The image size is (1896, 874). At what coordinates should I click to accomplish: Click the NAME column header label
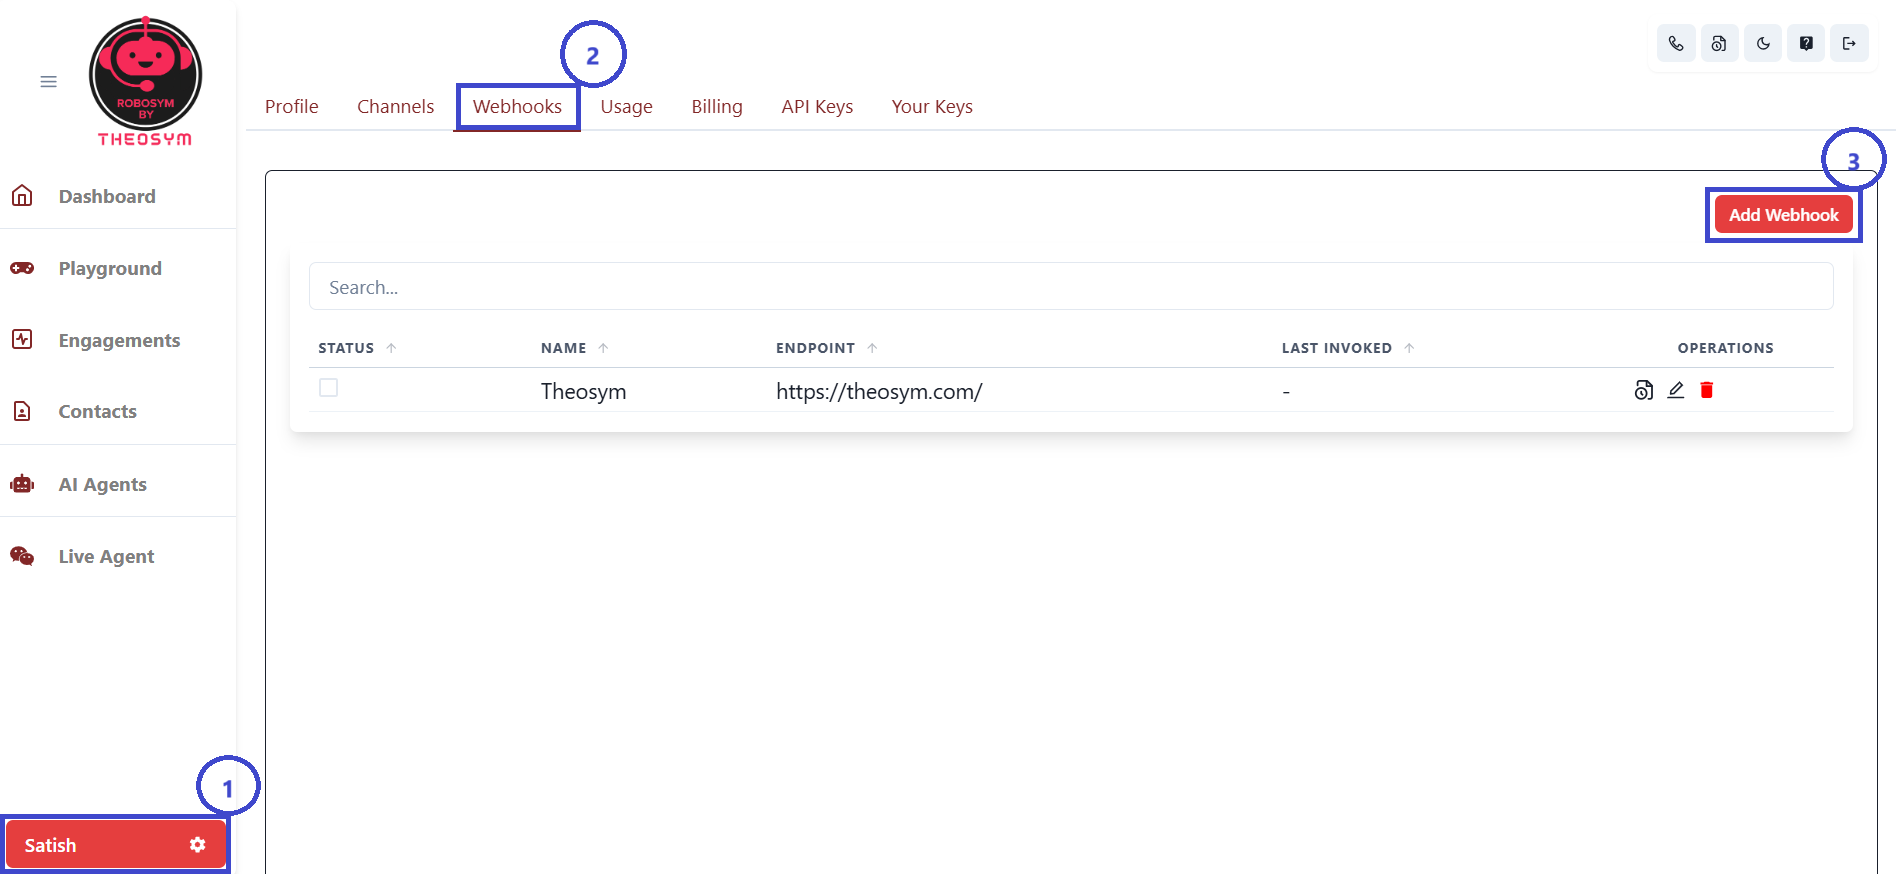pos(564,348)
